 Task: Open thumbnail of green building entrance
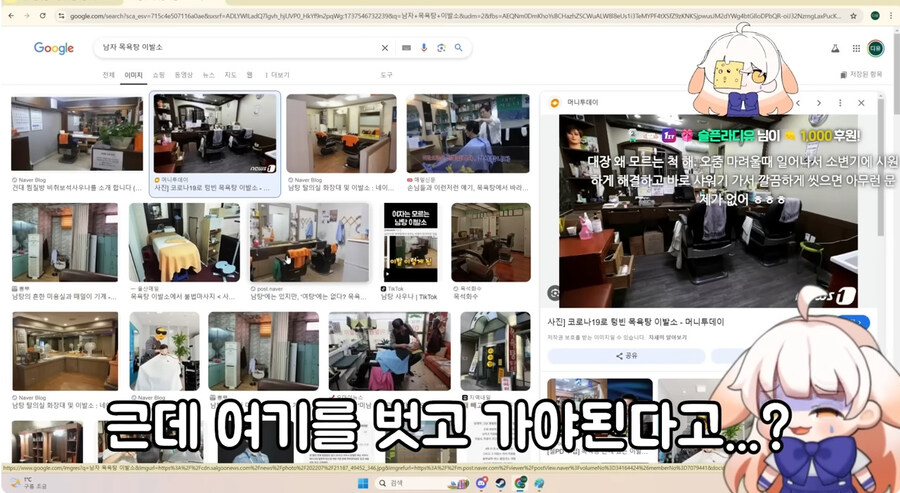pyautogui.click(x=495, y=351)
